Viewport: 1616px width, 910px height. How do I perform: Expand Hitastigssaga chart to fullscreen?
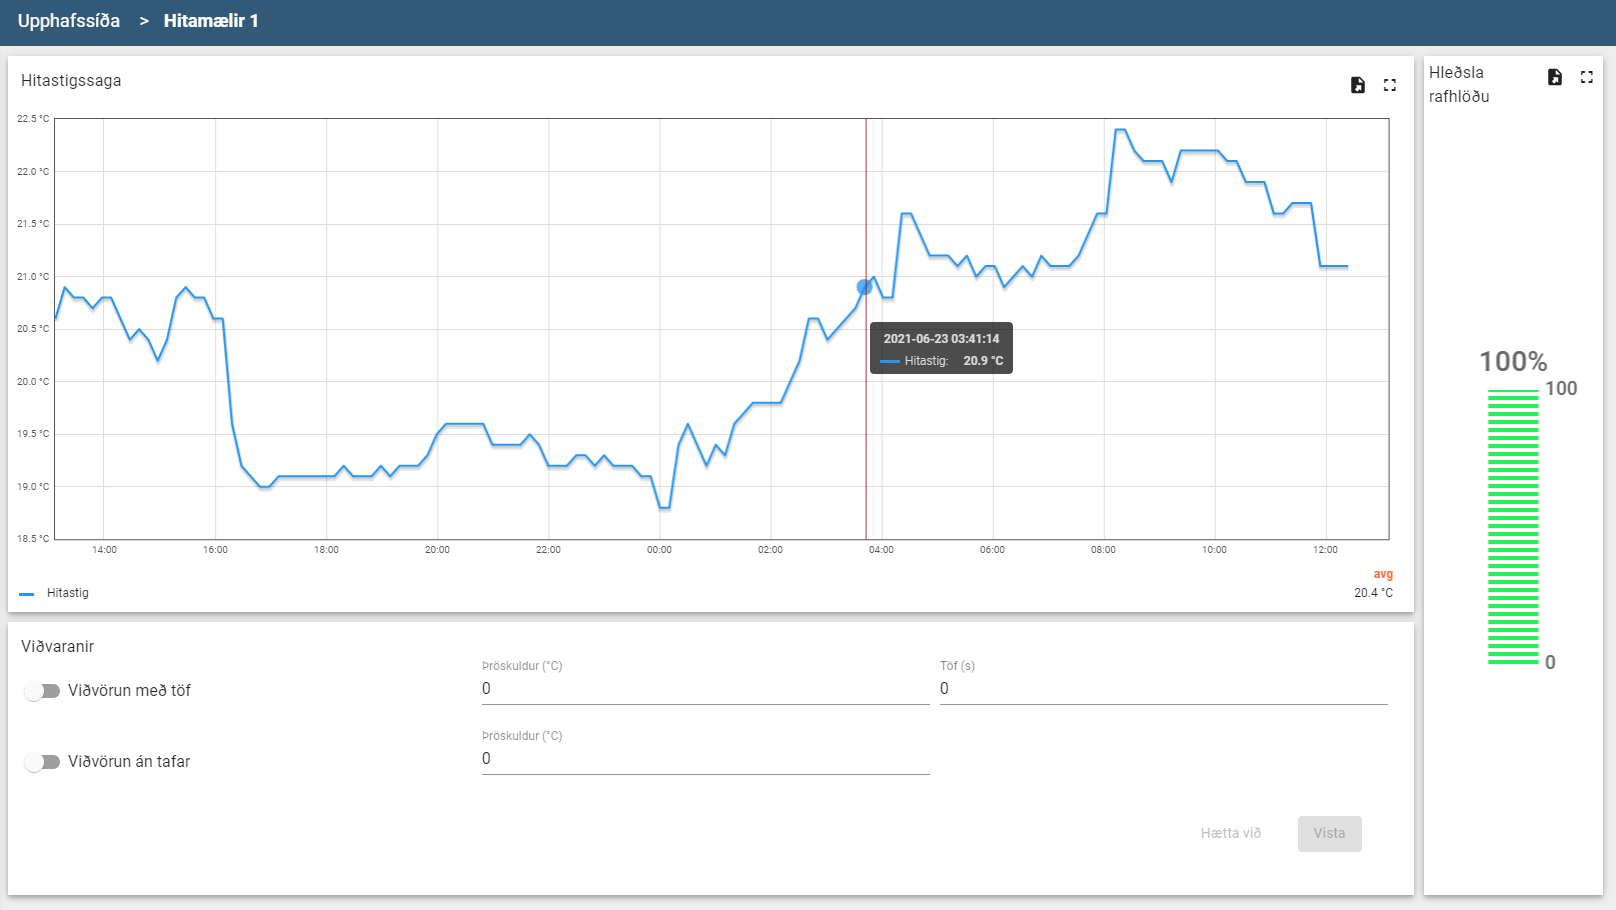(1390, 85)
